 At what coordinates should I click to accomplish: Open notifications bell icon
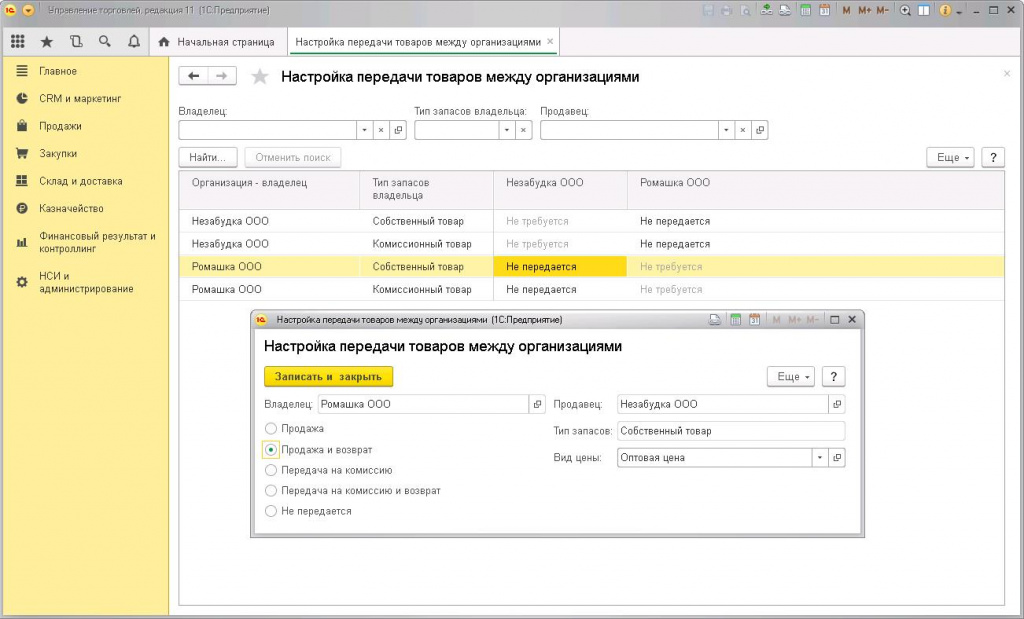134,41
